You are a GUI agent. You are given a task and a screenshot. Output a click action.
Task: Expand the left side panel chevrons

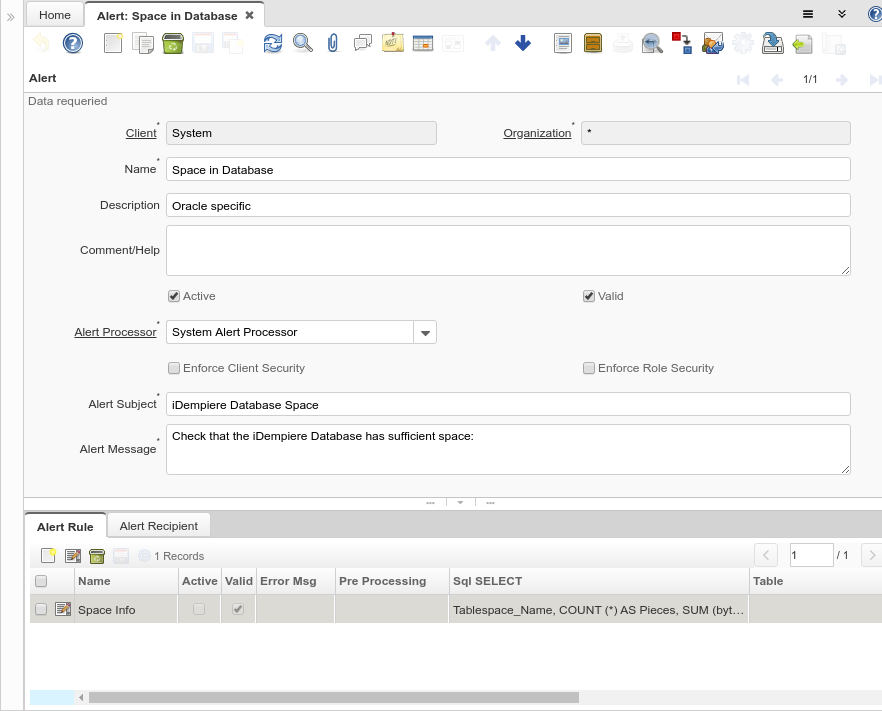coord(11,17)
